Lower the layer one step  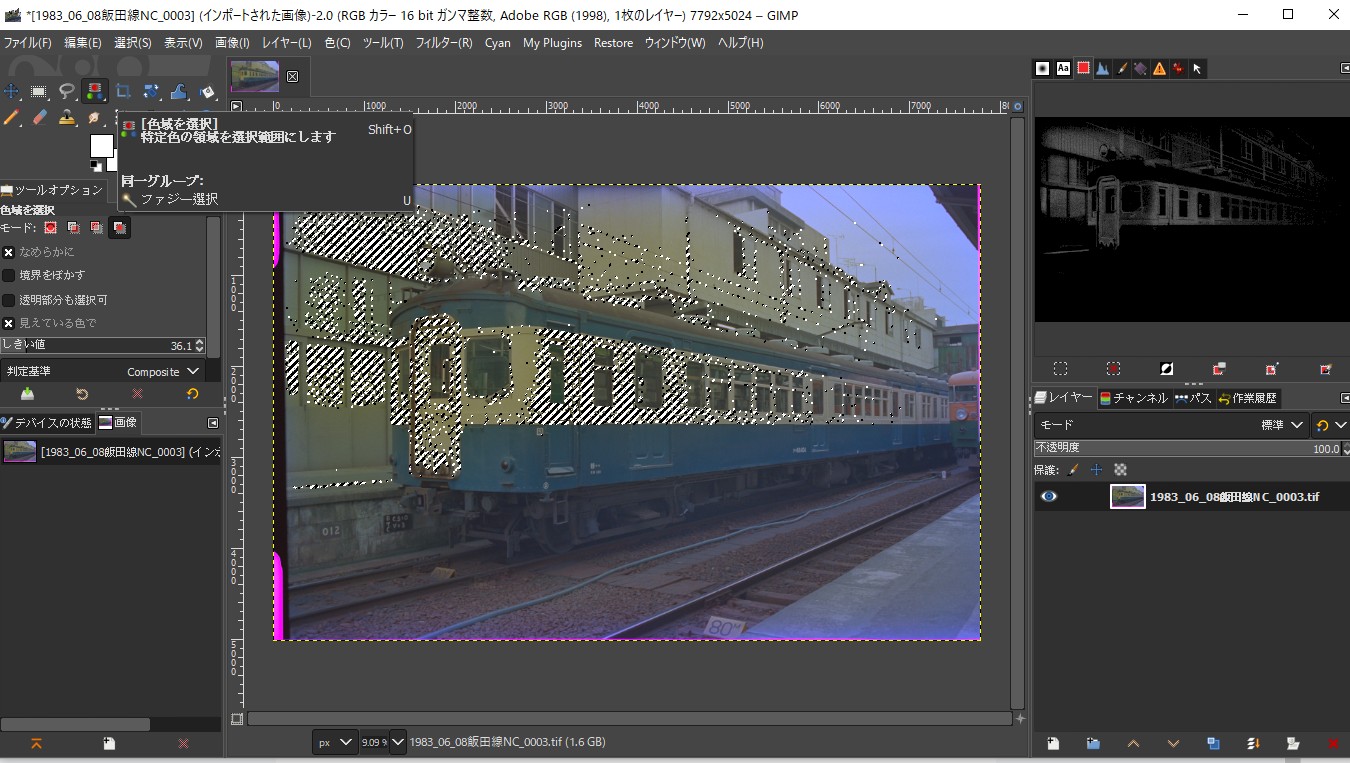click(1173, 743)
